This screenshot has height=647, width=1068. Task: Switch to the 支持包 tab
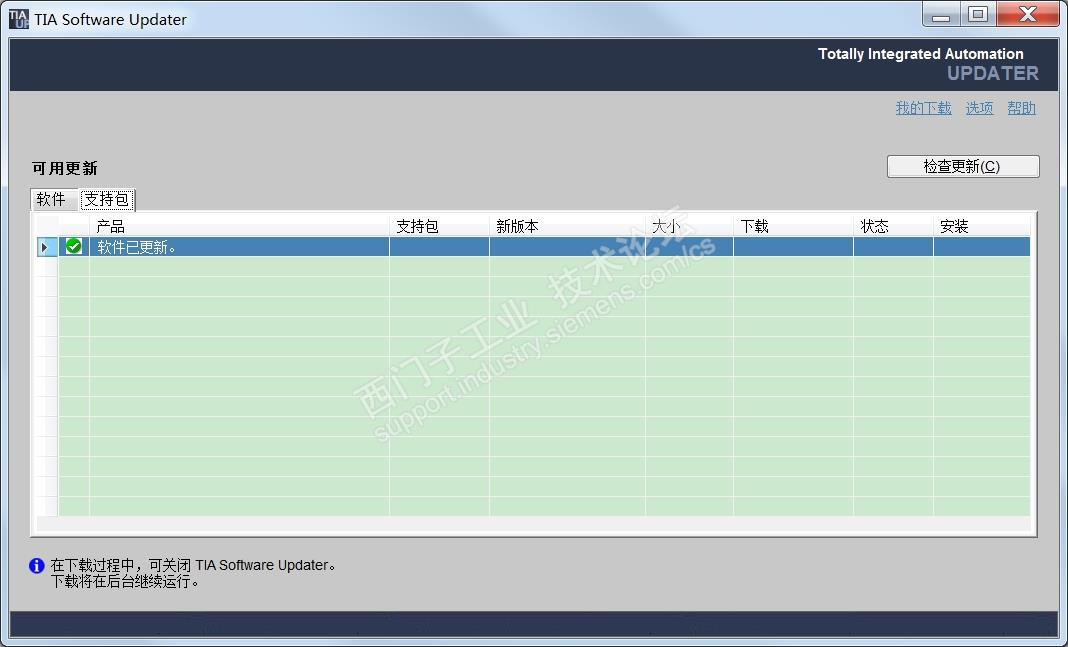107,200
